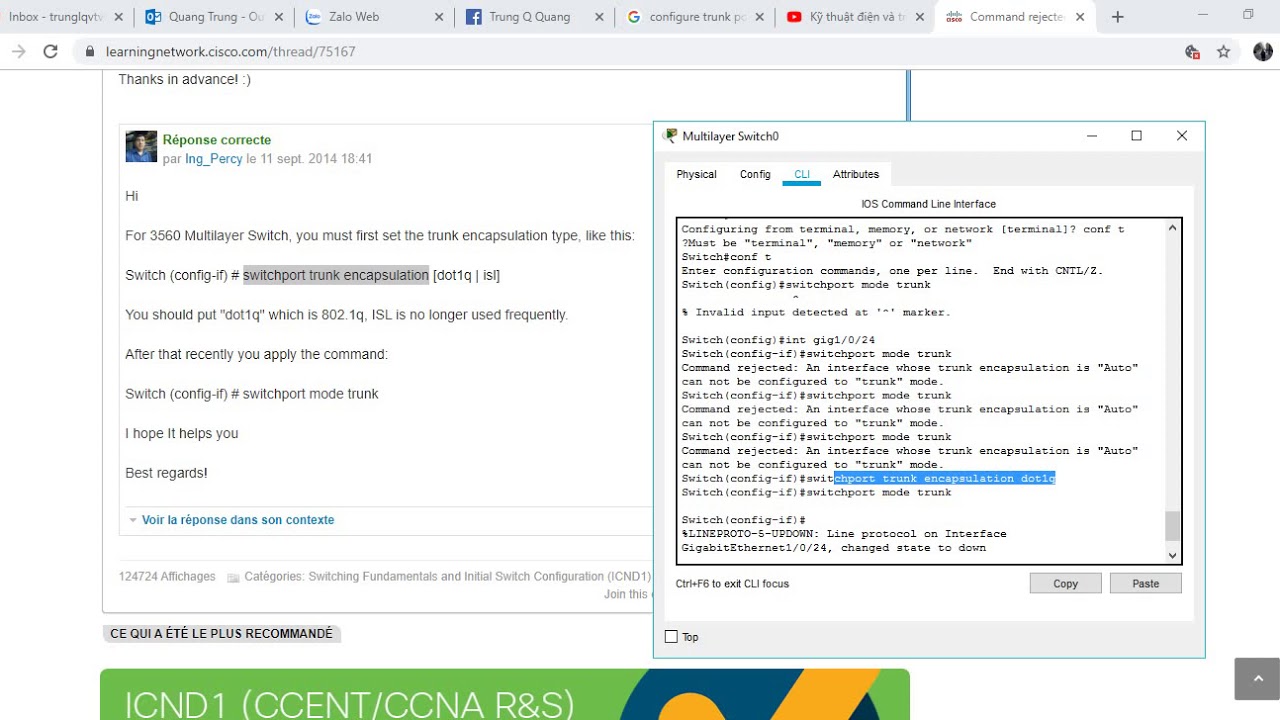
Task: Click the date 11 sept. 2014 18:41
Action: [x=316, y=159]
